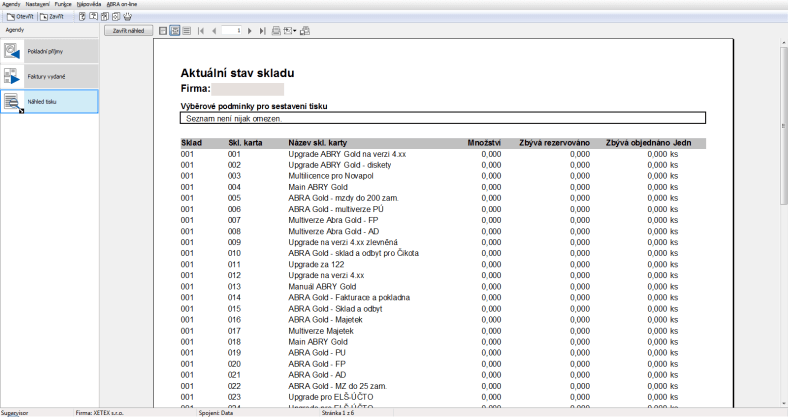
Task: Click the 'Množství' column header
Action: tap(484, 143)
